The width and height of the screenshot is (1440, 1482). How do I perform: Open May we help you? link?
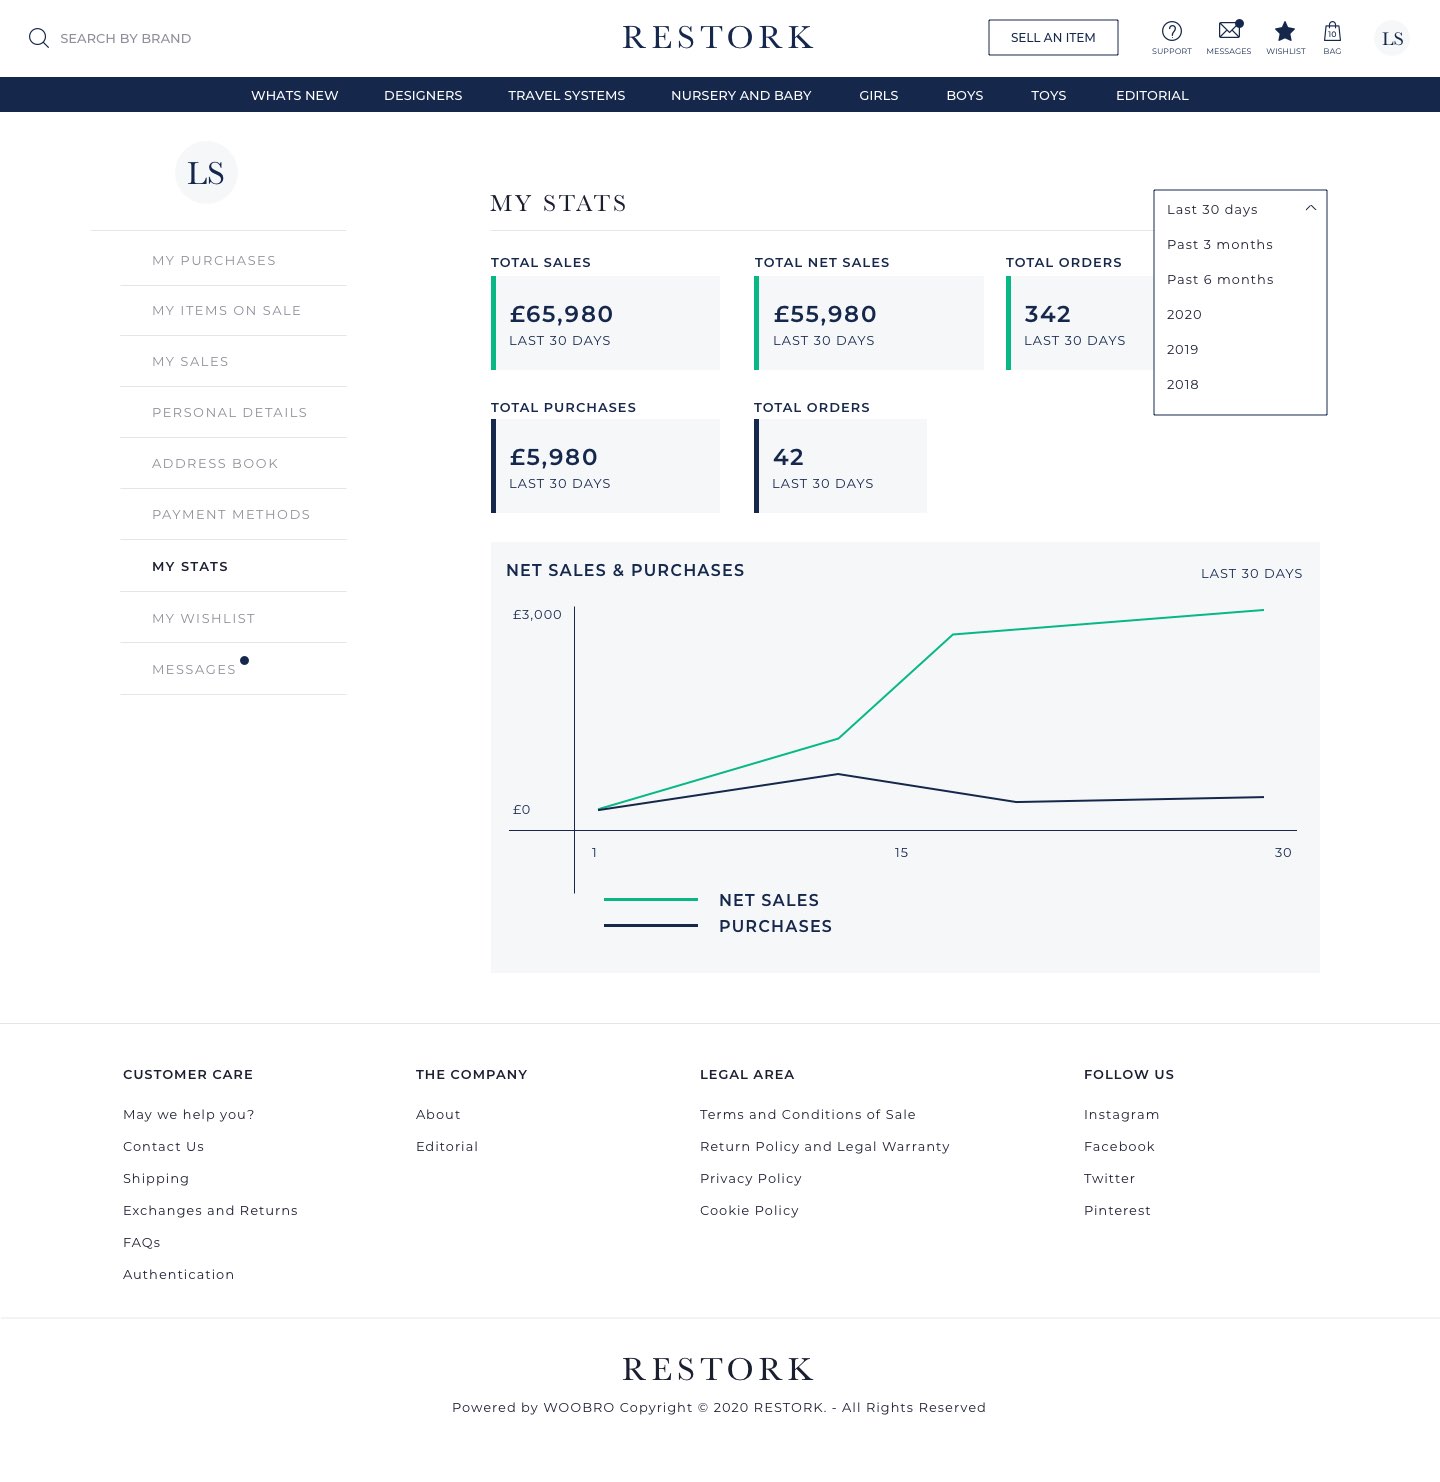tap(189, 1114)
